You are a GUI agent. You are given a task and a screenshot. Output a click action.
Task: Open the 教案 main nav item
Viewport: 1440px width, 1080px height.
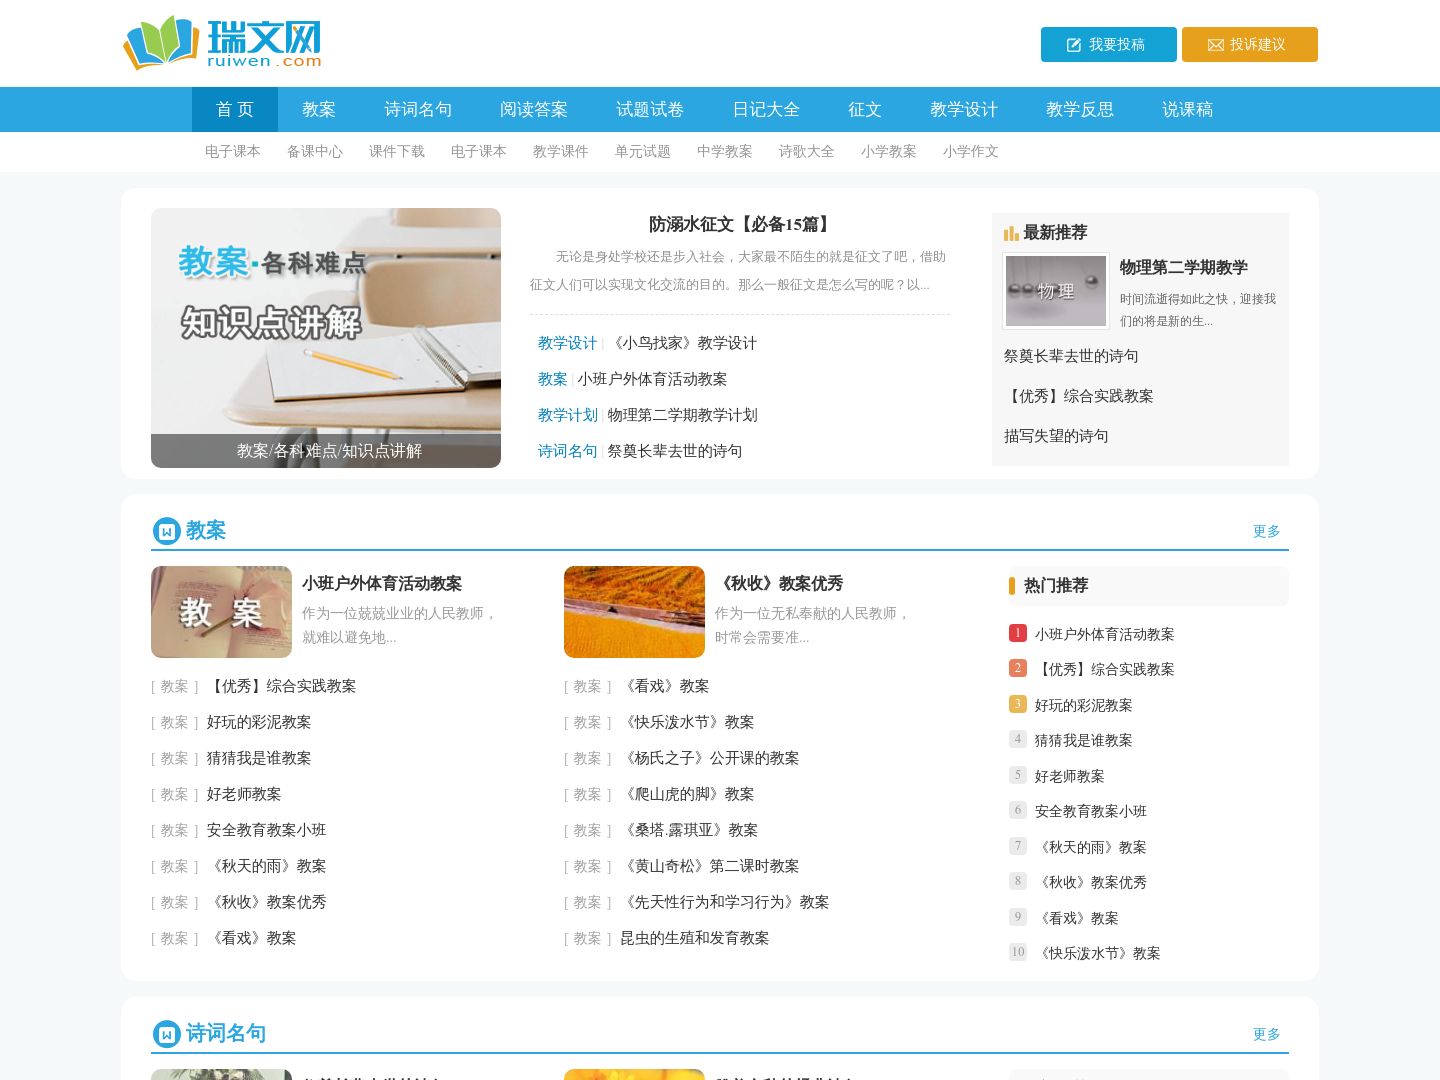[319, 109]
